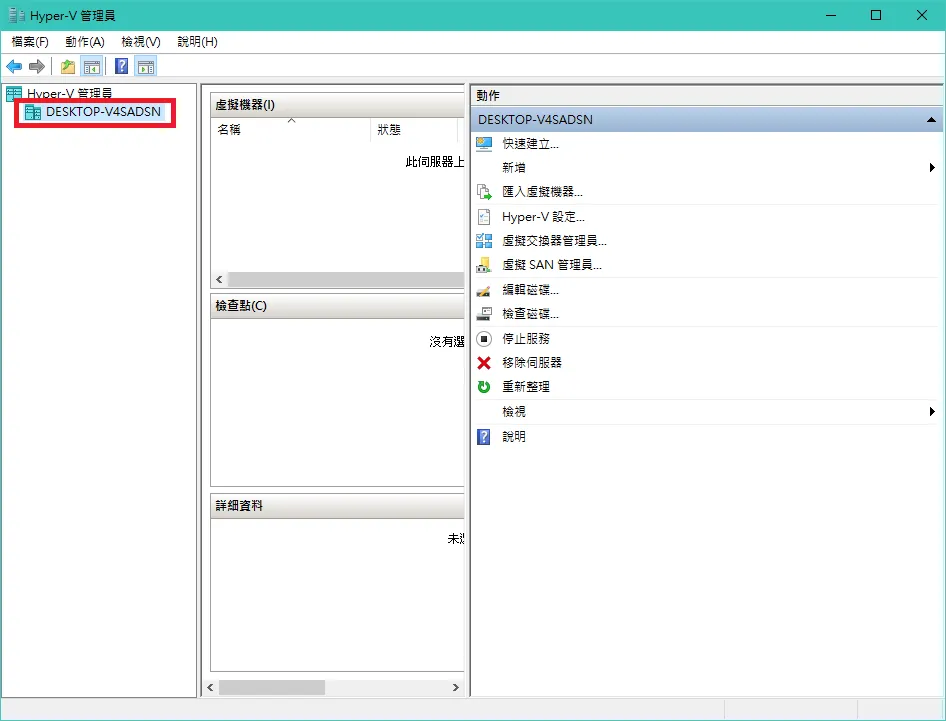946x721 pixels.
Task: Select Hyper-V 管理員 root tree item
Action: [69, 94]
